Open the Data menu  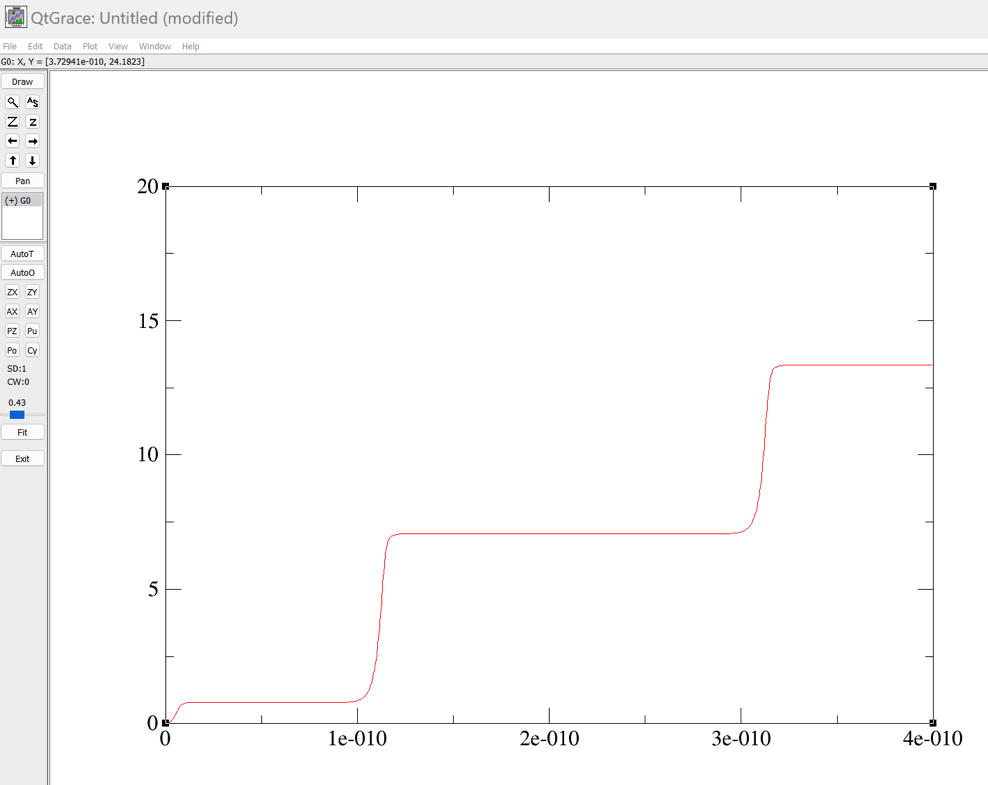tap(62, 46)
